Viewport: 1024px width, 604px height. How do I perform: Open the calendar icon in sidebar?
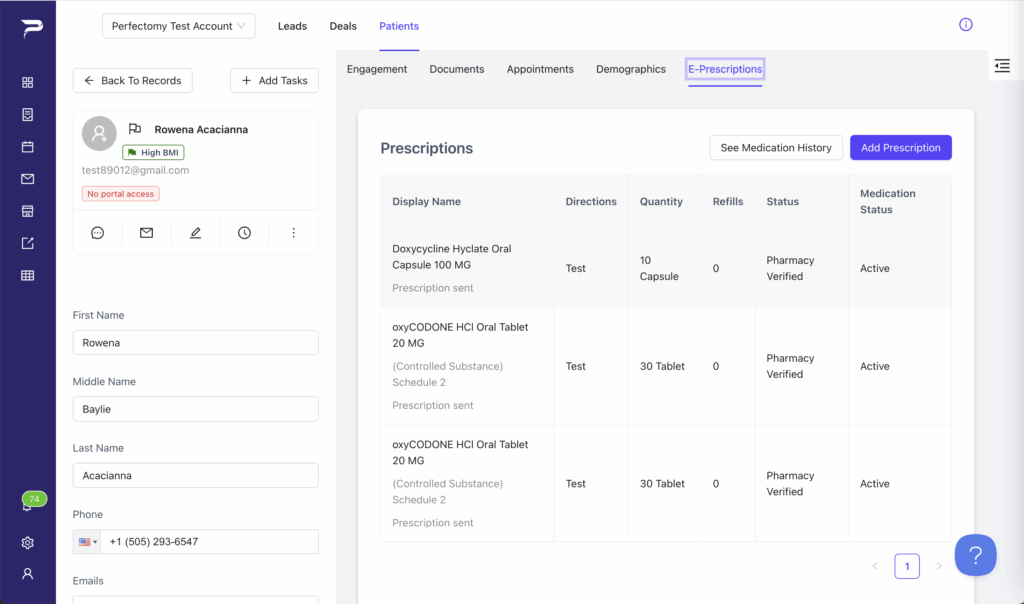pyautogui.click(x=27, y=147)
